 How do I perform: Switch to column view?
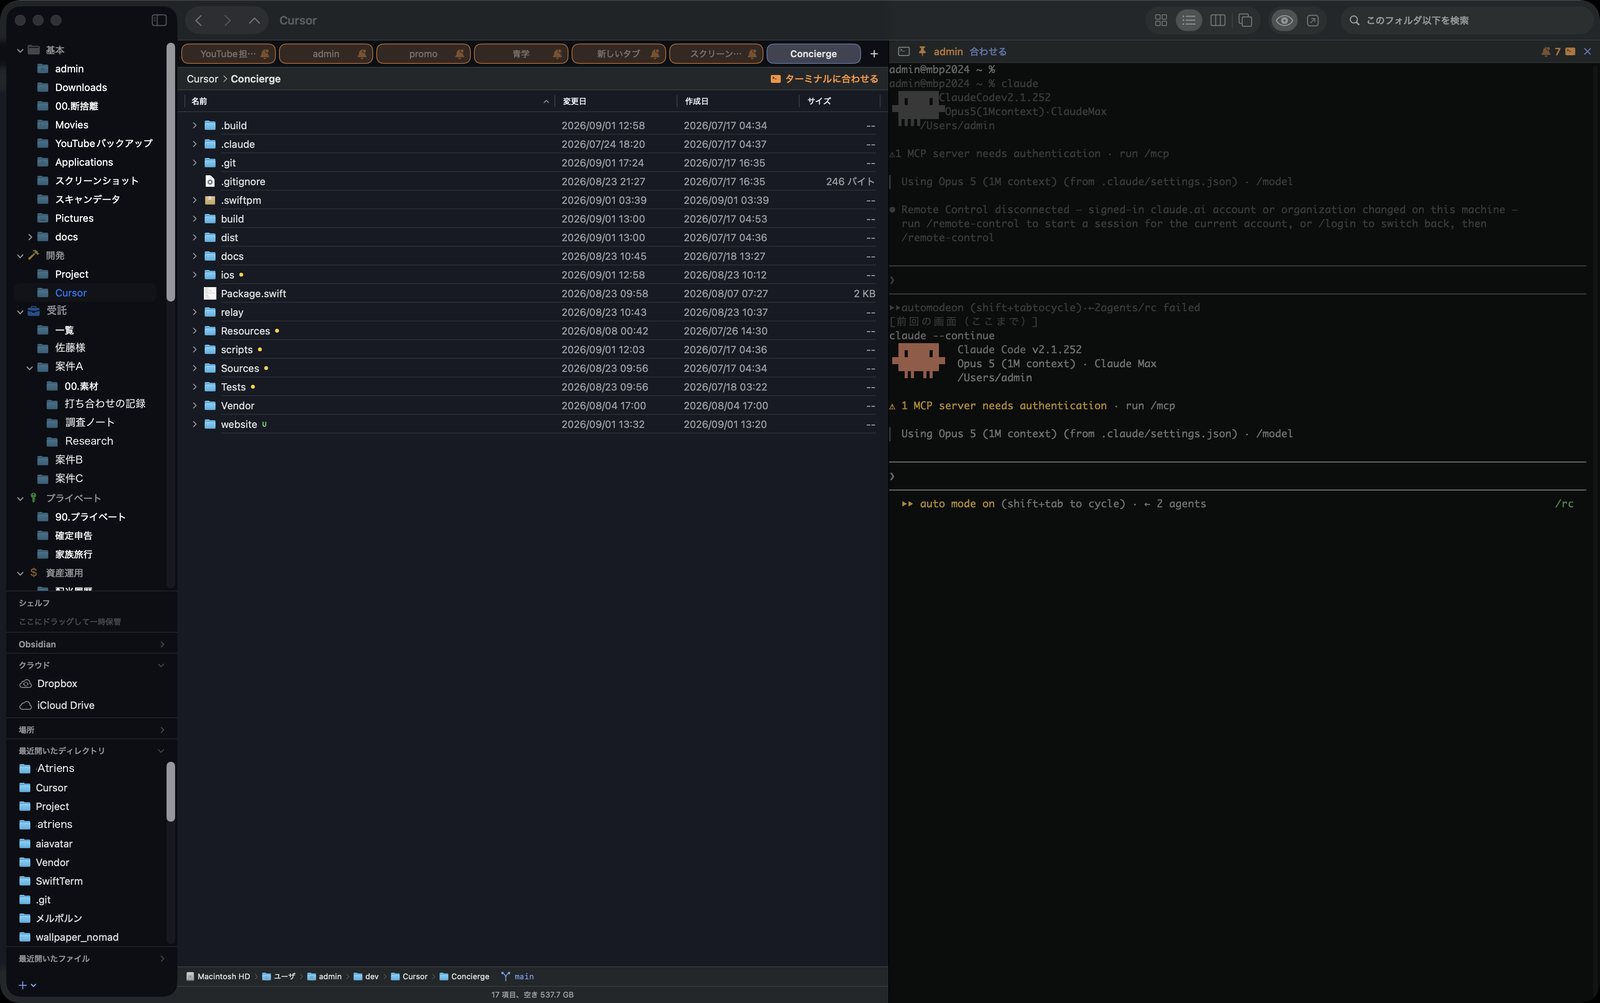(x=1217, y=20)
